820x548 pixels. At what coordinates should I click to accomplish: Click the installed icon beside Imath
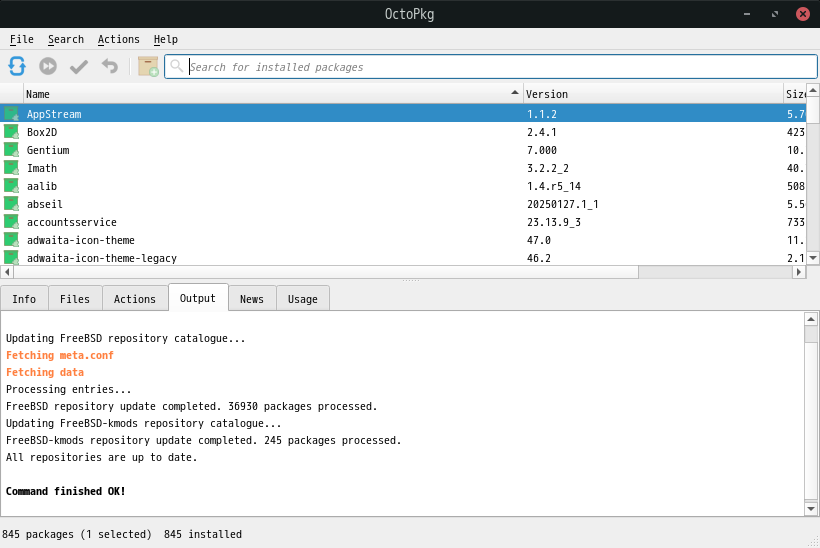coord(12,168)
